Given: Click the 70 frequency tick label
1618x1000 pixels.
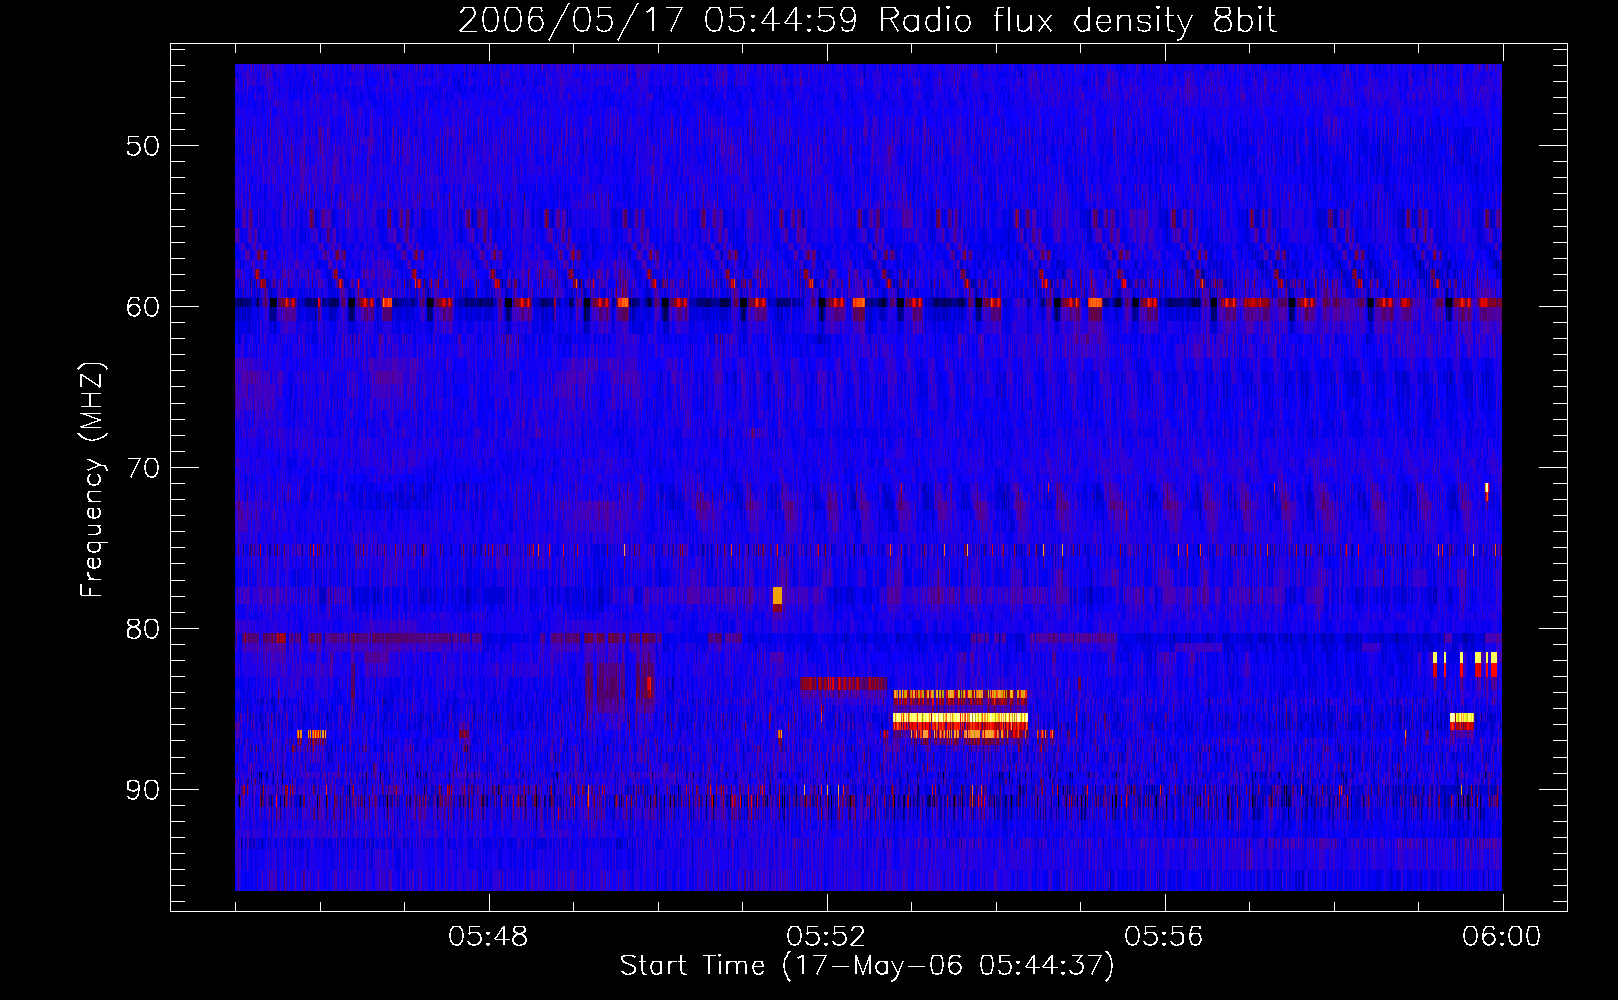Looking at the screenshot, I should [x=143, y=468].
